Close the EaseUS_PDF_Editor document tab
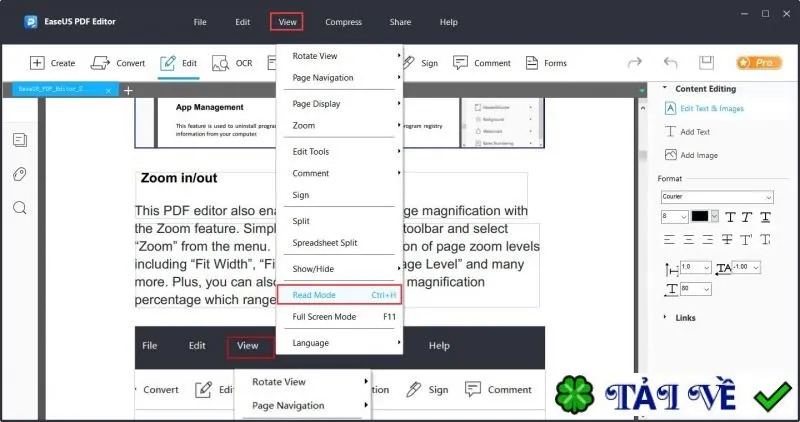 [x=108, y=91]
